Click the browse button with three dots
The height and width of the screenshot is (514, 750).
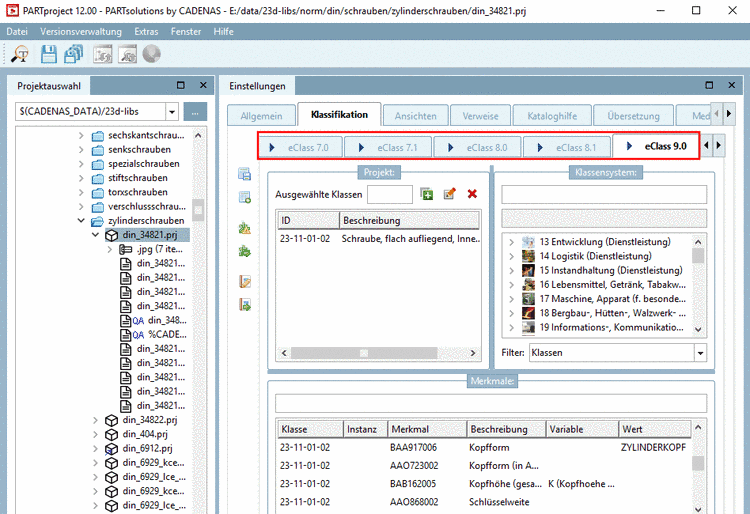pyautogui.click(x=195, y=112)
